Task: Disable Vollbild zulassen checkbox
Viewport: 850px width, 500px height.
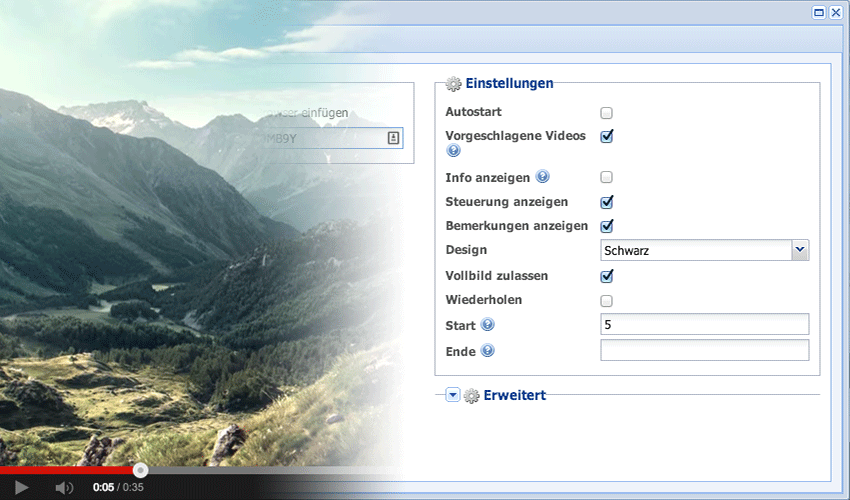Action: click(606, 276)
